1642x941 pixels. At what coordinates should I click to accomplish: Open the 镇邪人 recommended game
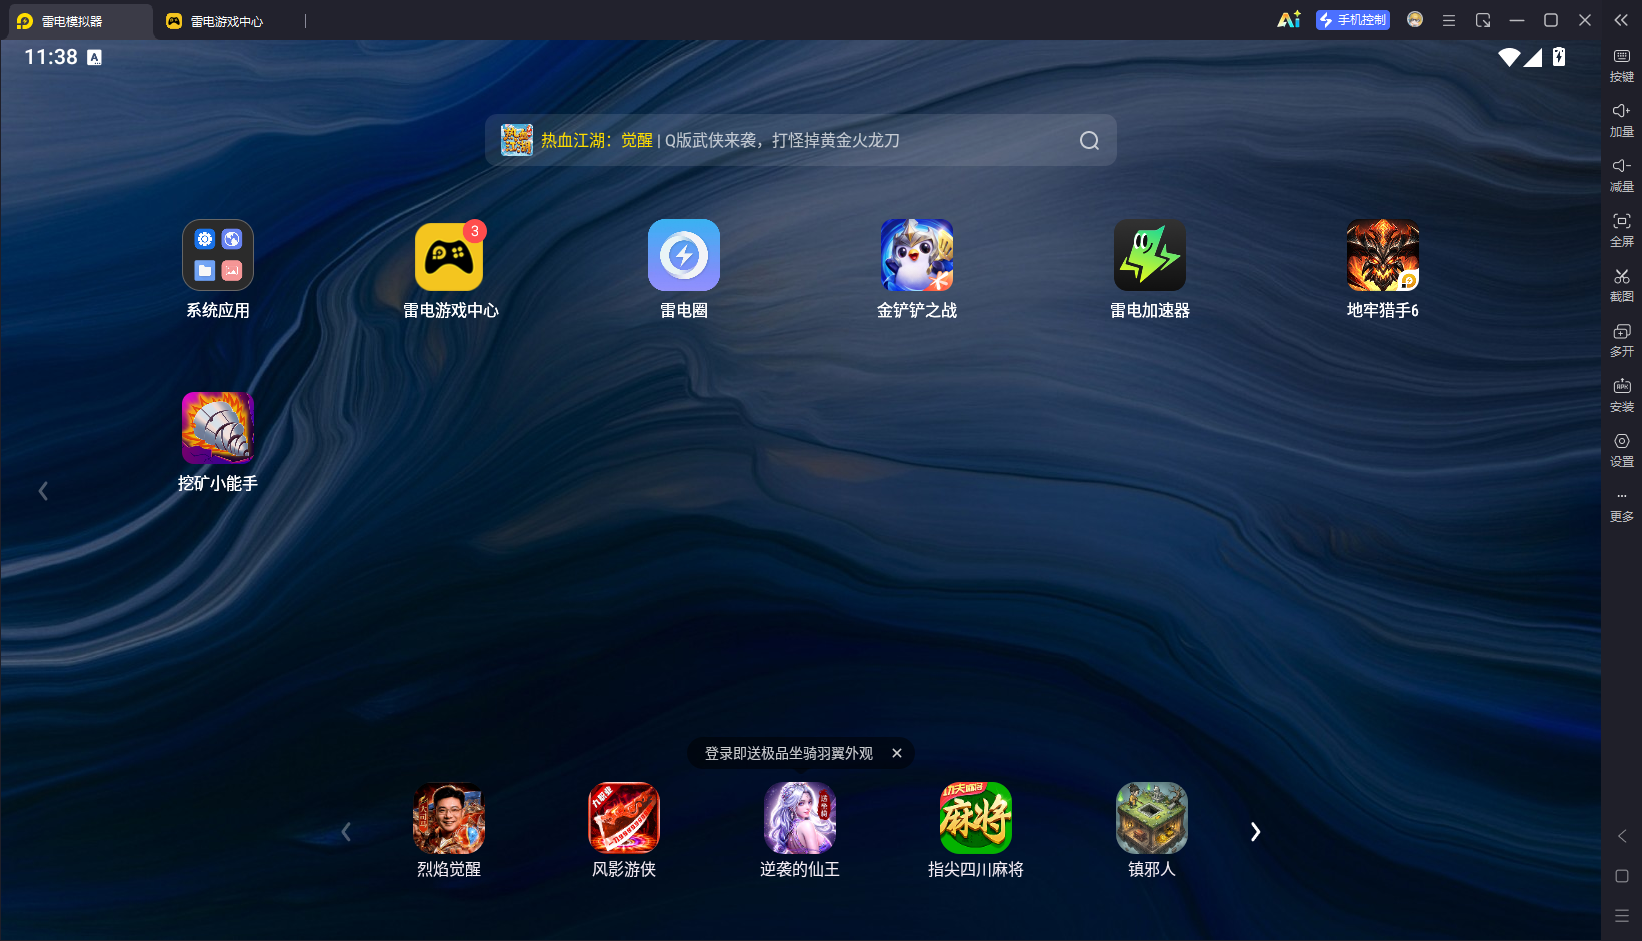(x=1152, y=818)
